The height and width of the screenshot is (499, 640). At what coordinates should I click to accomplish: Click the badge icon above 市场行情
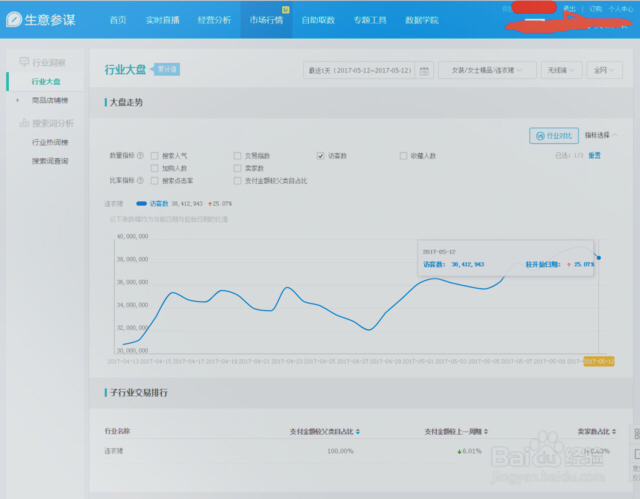coord(286,9)
